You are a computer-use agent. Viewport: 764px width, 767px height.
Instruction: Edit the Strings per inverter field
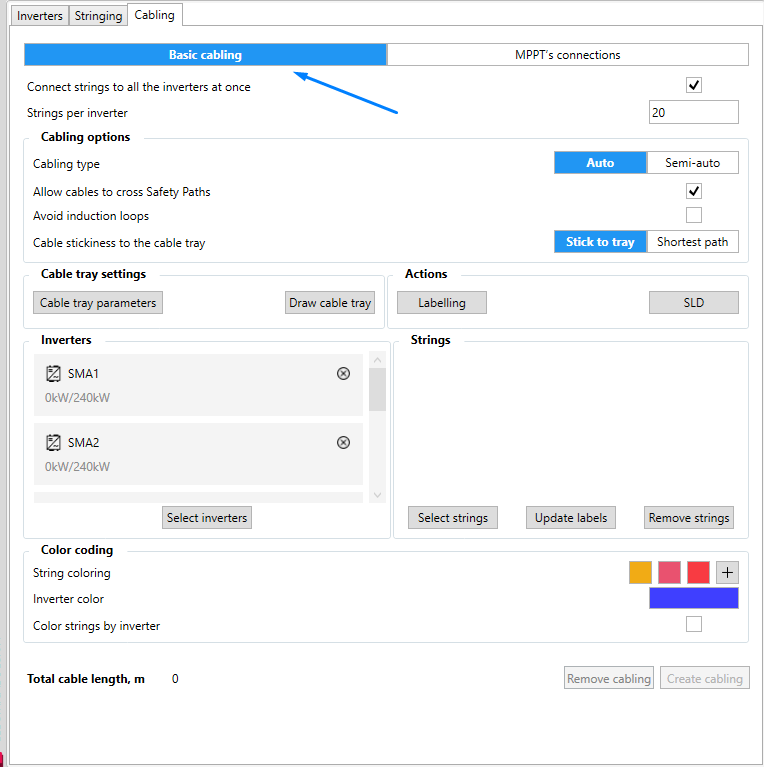[x=694, y=113]
